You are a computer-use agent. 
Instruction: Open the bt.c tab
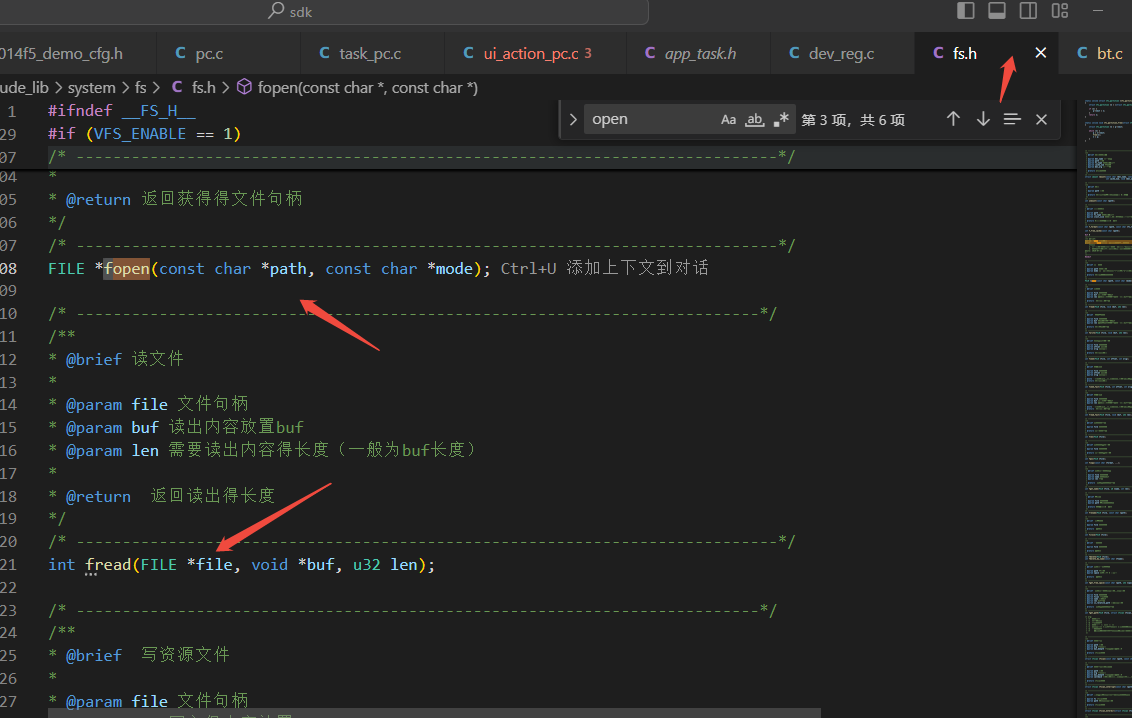(1095, 53)
